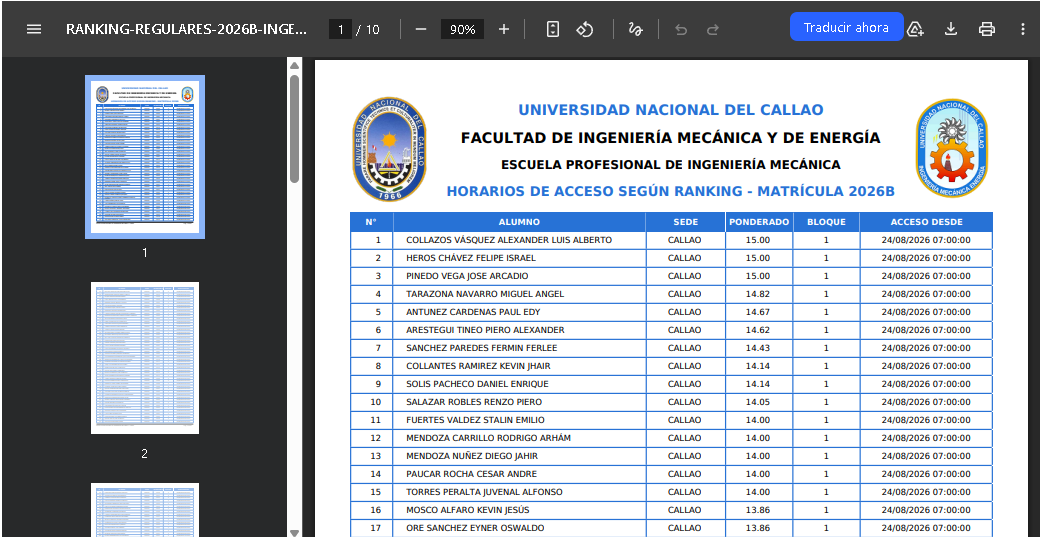Click the PONDERADO column header
The width and height of the screenshot is (1040, 537).
pos(759,222)
